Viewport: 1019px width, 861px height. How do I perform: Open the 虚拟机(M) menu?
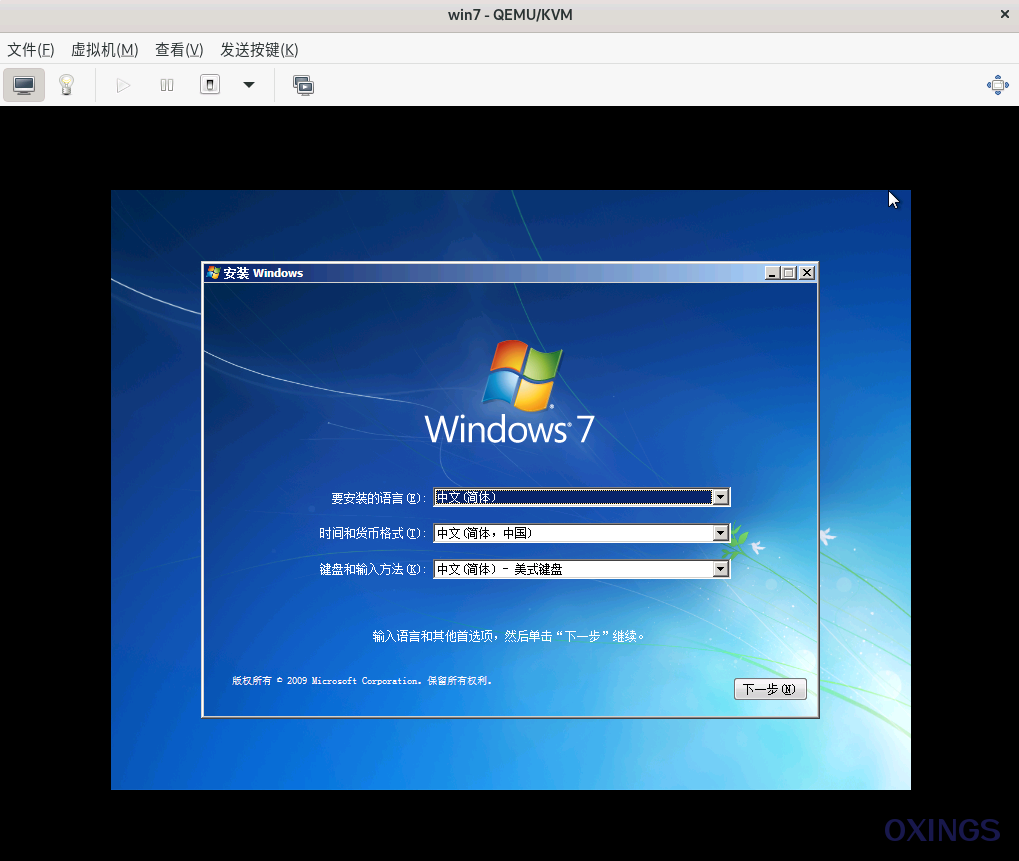(x=105, y=50)
